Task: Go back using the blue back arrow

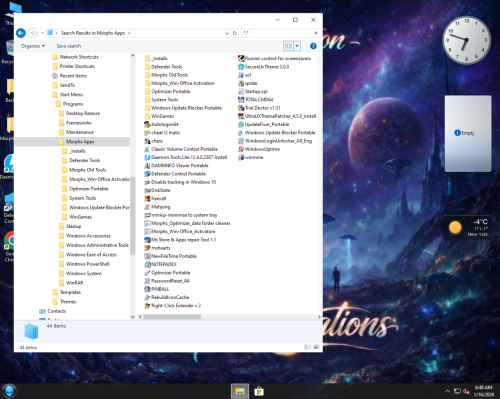Action: pyautogui.click(x=21, y=33)
